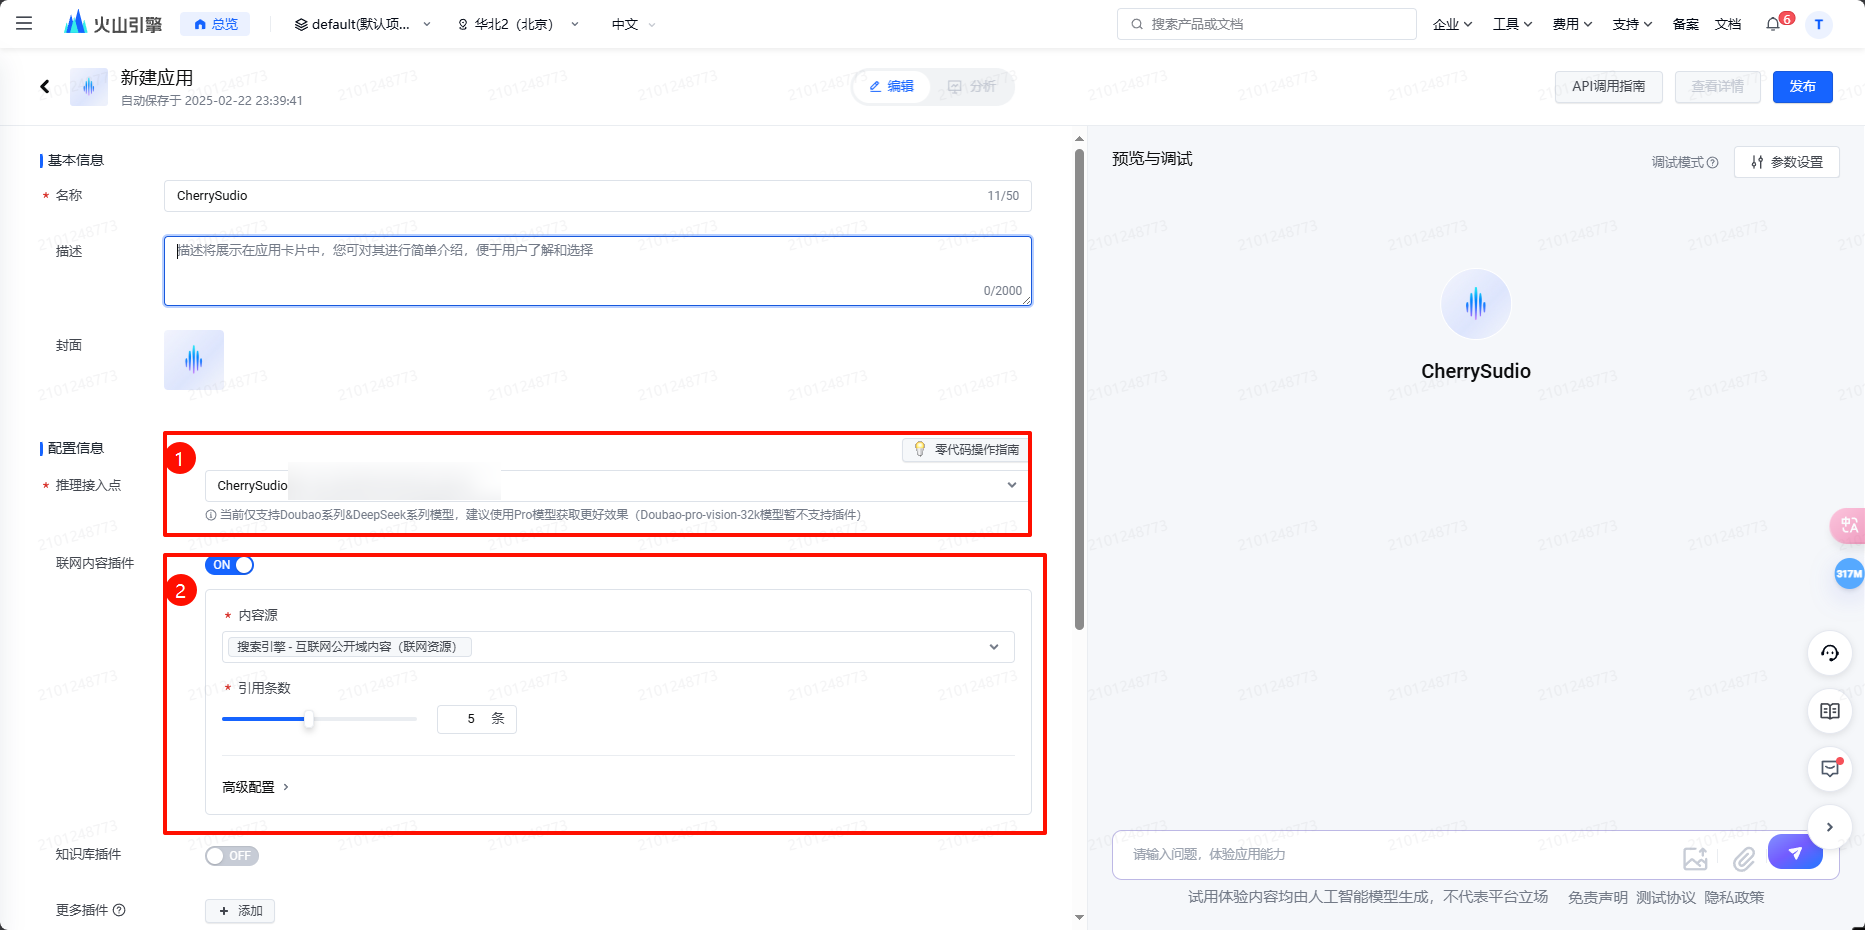Image resolution: width=1865 pixels, height=930 pixels.
Task: Click the paperclip attachment icon
Action: click(x=1744, y=858)
